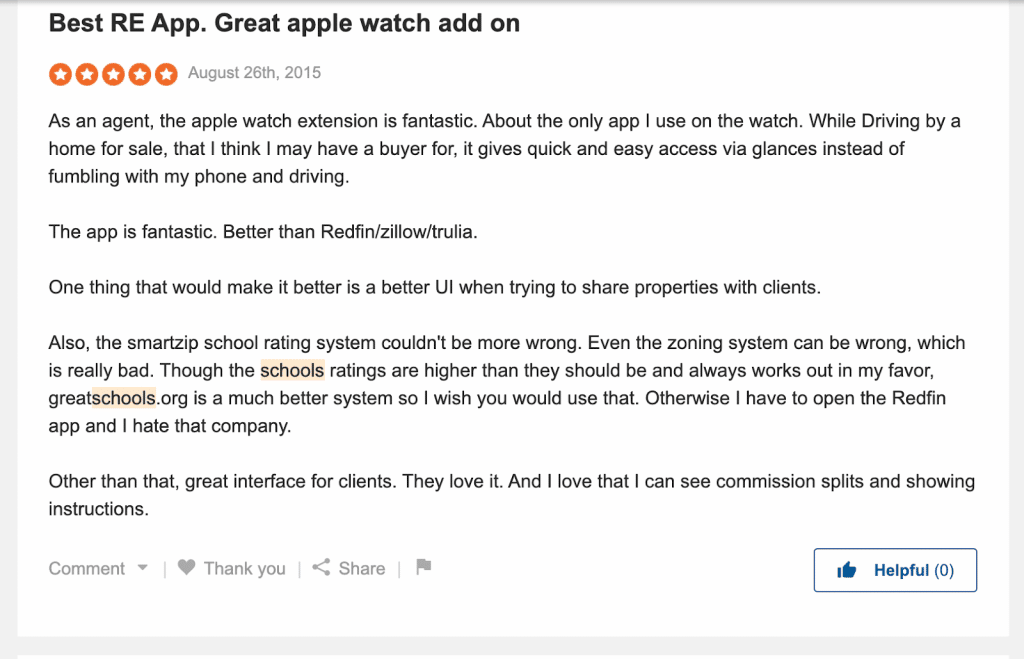Screen dimensions: 1024x659
Task: Click the fifth orange rating star
Action: pos(166,74)
